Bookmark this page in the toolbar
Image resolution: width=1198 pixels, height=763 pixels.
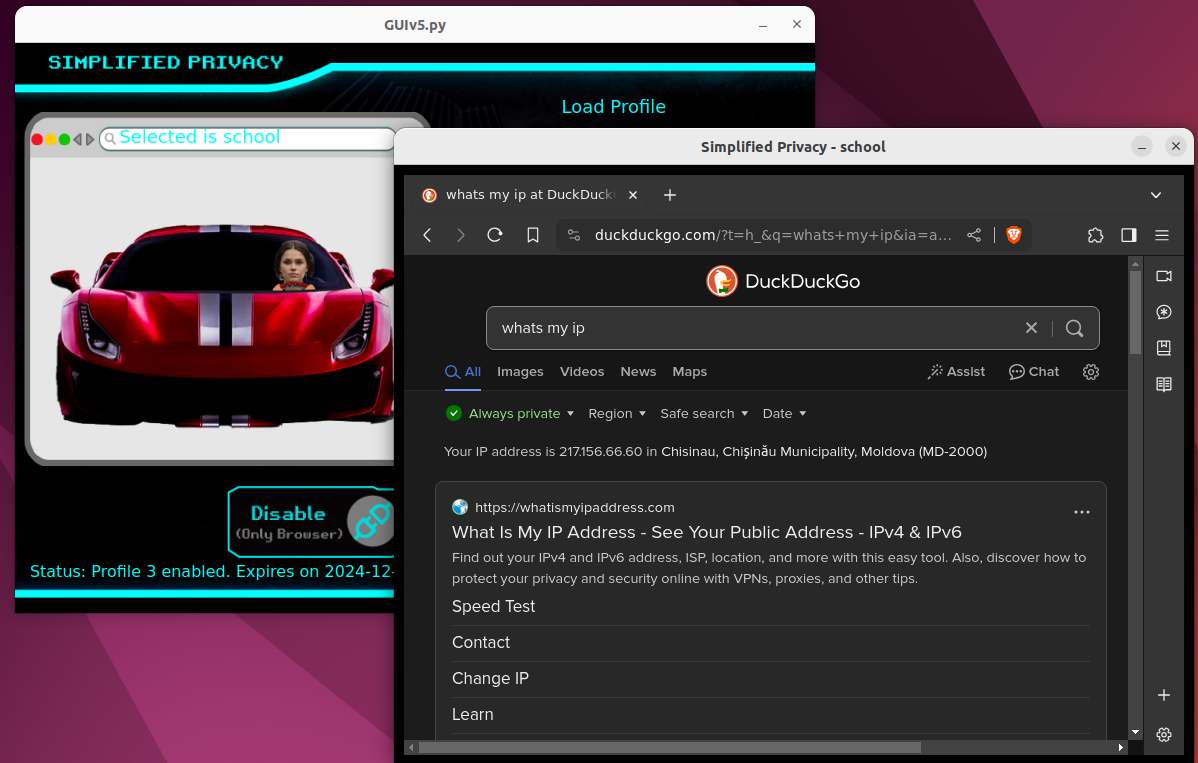[533, 235]
